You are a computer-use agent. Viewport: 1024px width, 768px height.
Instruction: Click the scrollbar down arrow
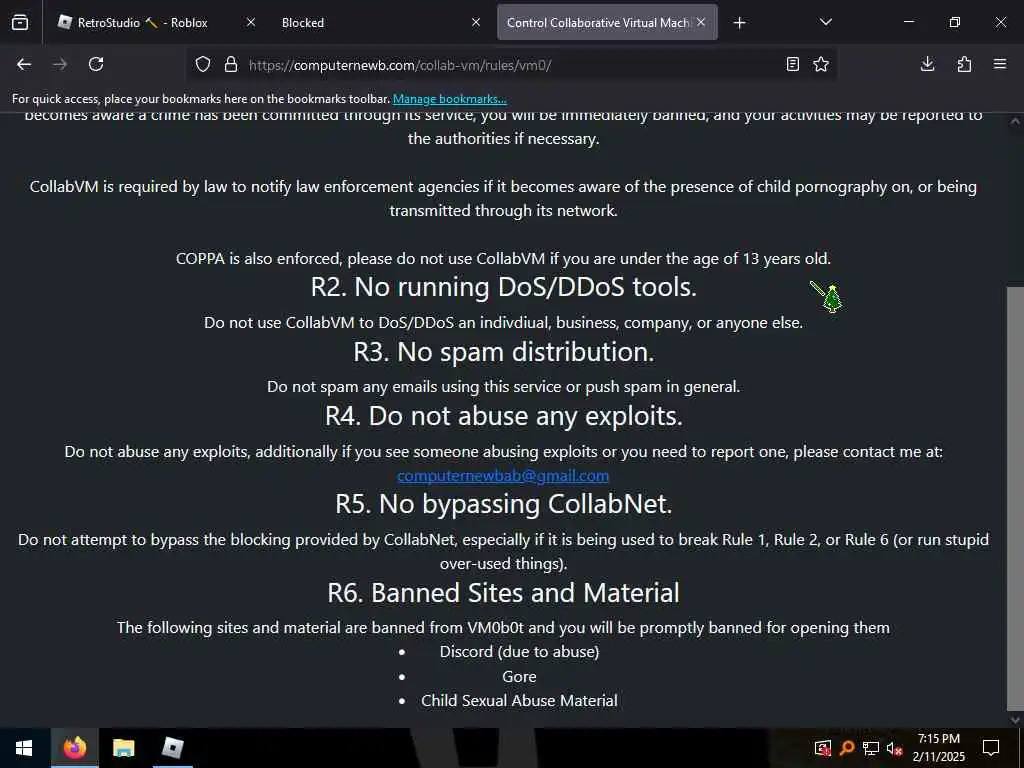tap(1015, 719)
